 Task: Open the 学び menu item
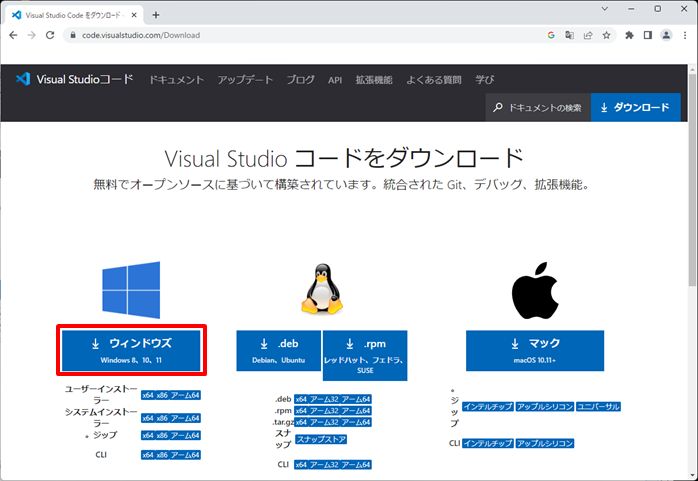click(484, 80)
